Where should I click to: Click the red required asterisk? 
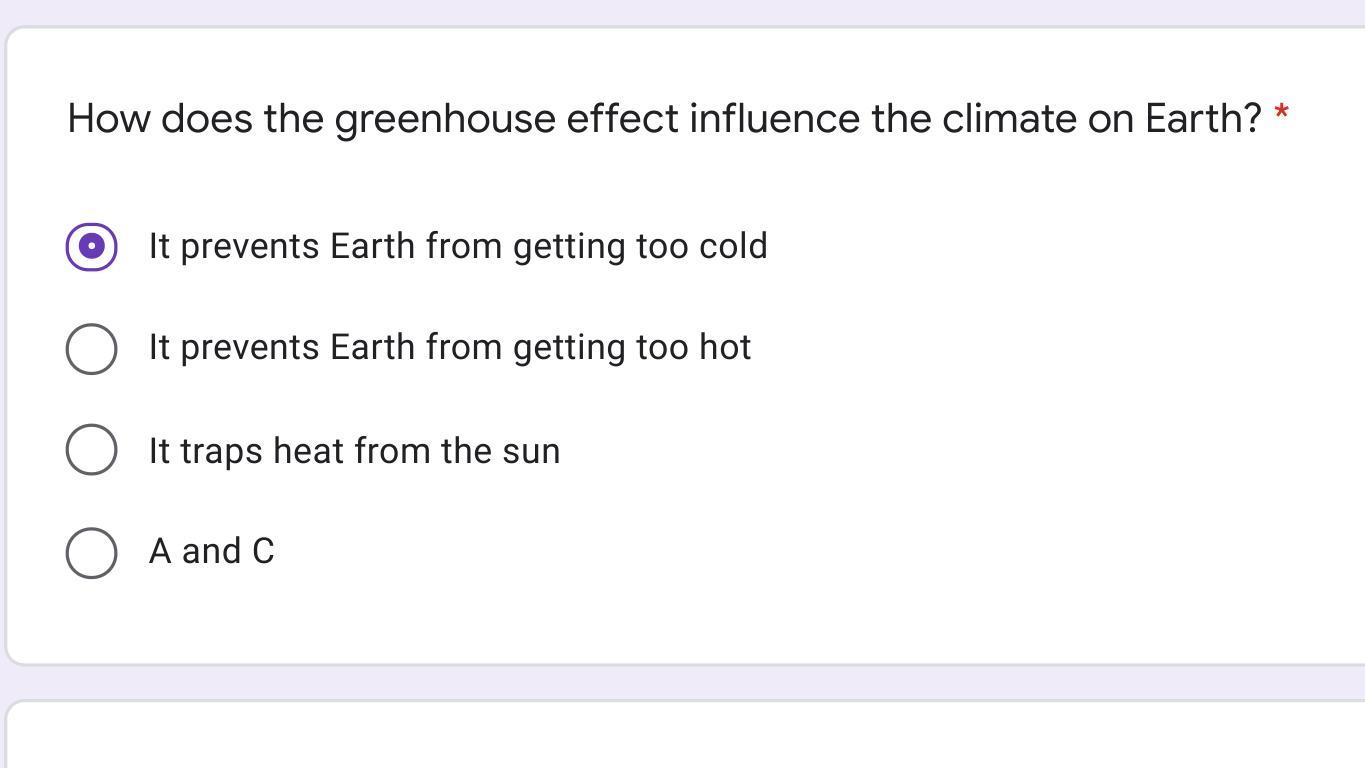[1281, 116]
